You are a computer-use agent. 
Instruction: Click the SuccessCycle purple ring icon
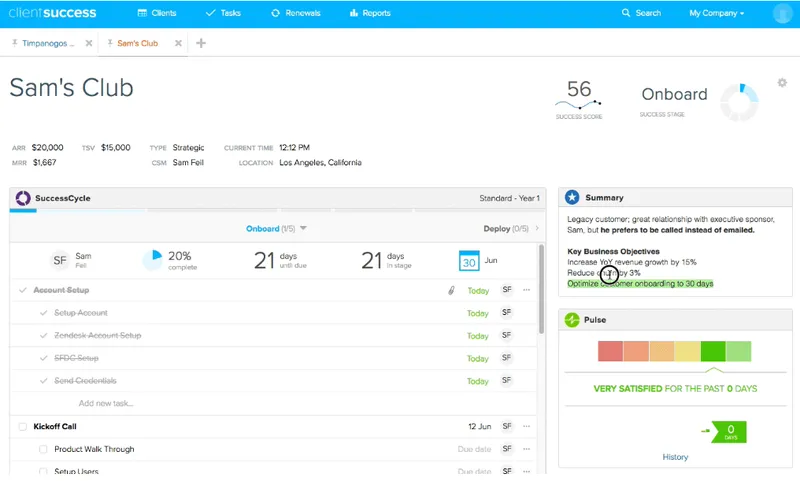click(x=23, y=198)
